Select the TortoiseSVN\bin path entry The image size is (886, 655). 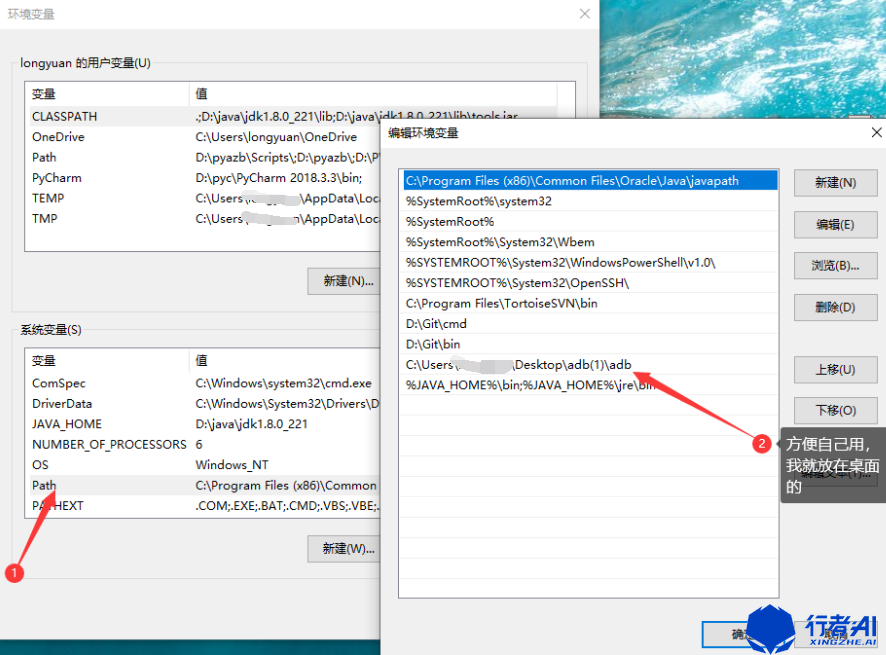tap(590, 303)
